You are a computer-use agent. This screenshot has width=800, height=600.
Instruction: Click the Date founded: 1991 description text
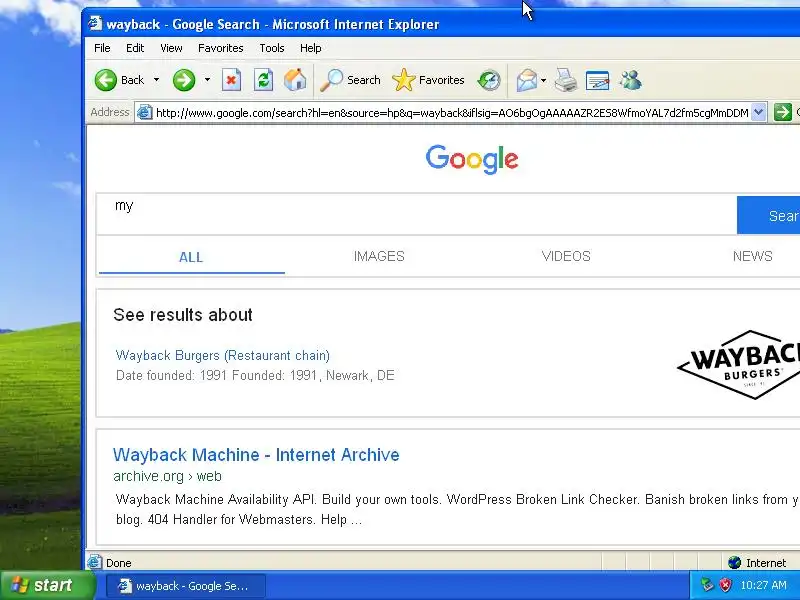(x=255, y=376)
